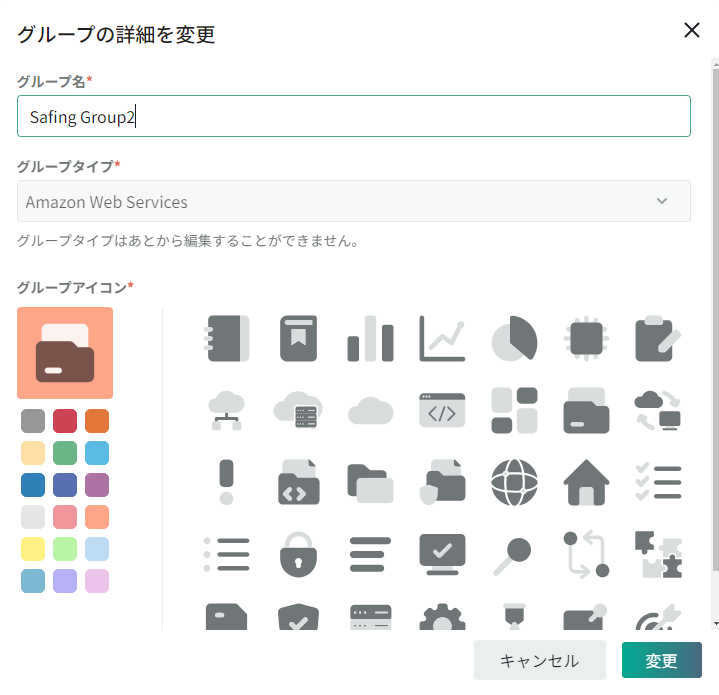The width and height of the screenshot is (719, 695).
Task: Select the monitor with checkmark icon
Action: coord(442,554)
